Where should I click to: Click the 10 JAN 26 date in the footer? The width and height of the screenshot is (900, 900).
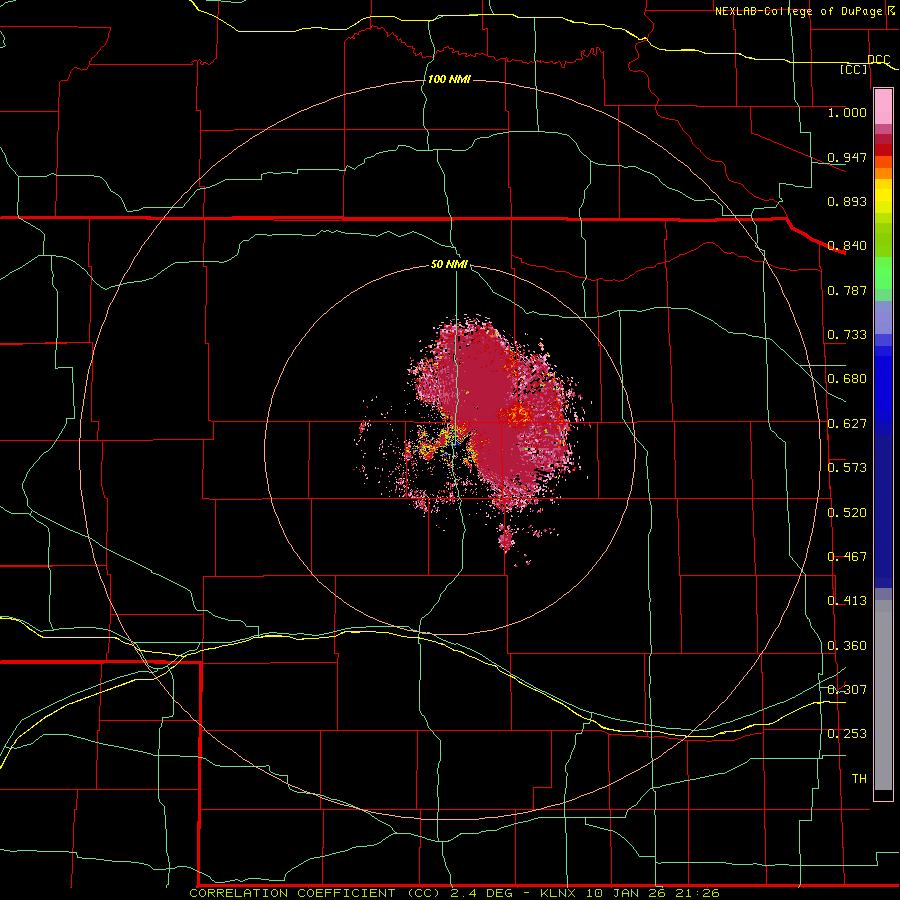tap(626, 893)
